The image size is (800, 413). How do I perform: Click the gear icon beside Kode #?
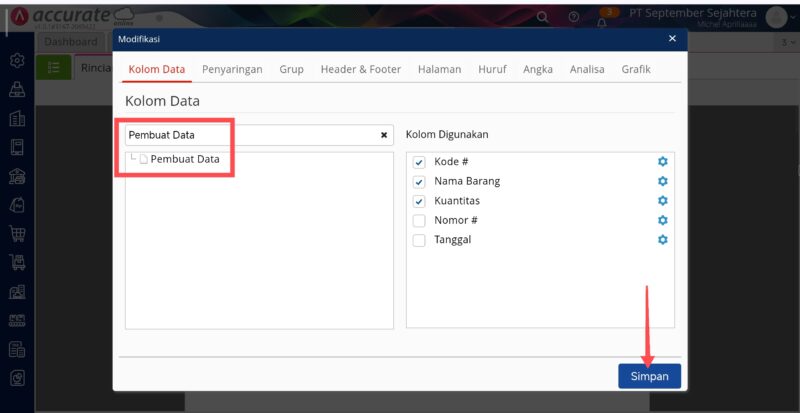[x=662, y=162]
